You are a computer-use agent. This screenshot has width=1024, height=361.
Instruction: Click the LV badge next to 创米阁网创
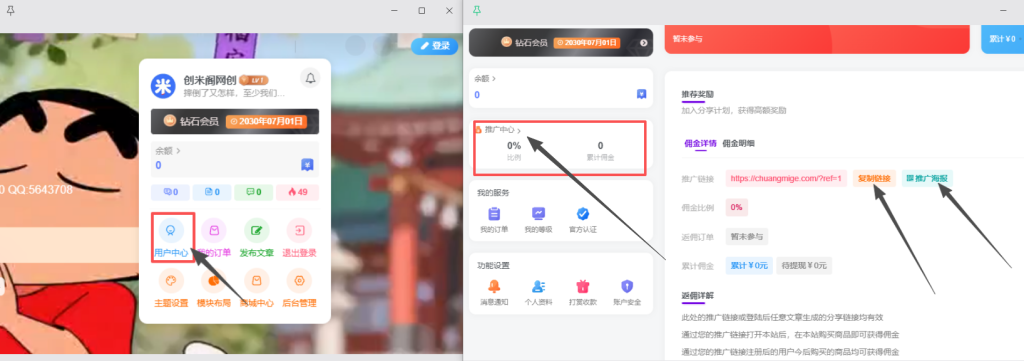pos(253,80)
